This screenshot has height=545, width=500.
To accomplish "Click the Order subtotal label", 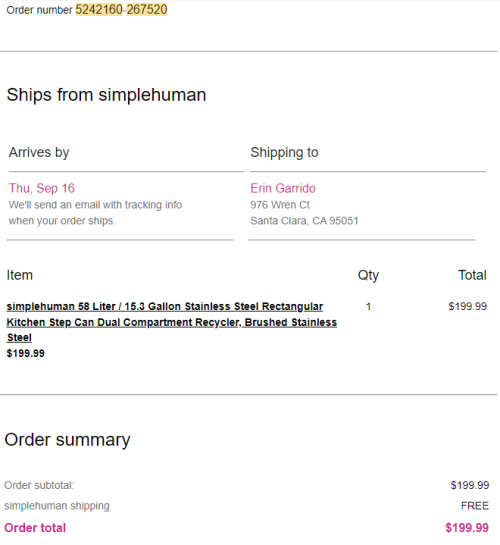I will coord(39,485).
